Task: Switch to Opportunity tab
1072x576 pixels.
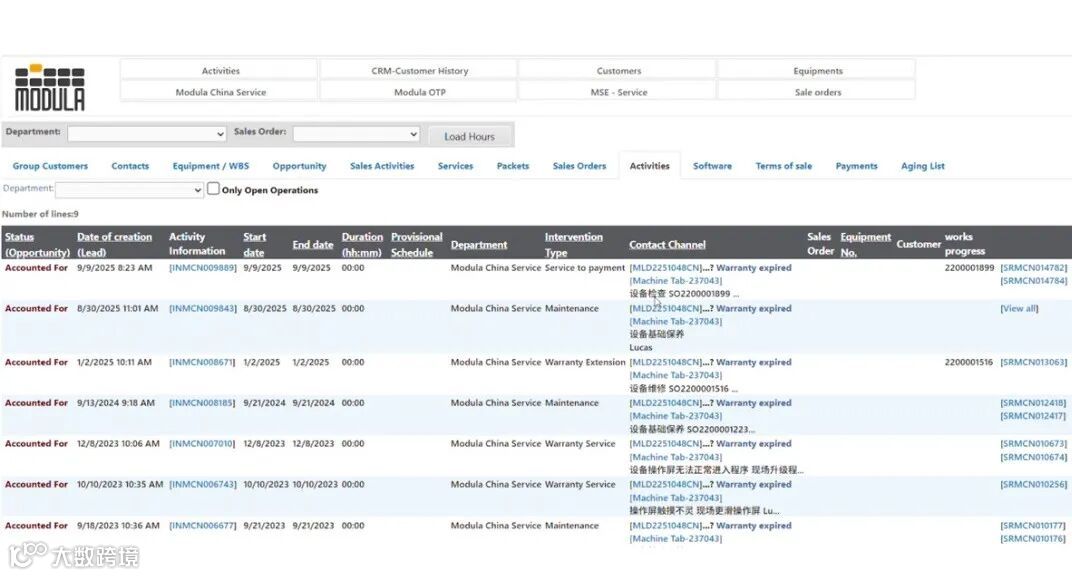Action: coord(299,166)
